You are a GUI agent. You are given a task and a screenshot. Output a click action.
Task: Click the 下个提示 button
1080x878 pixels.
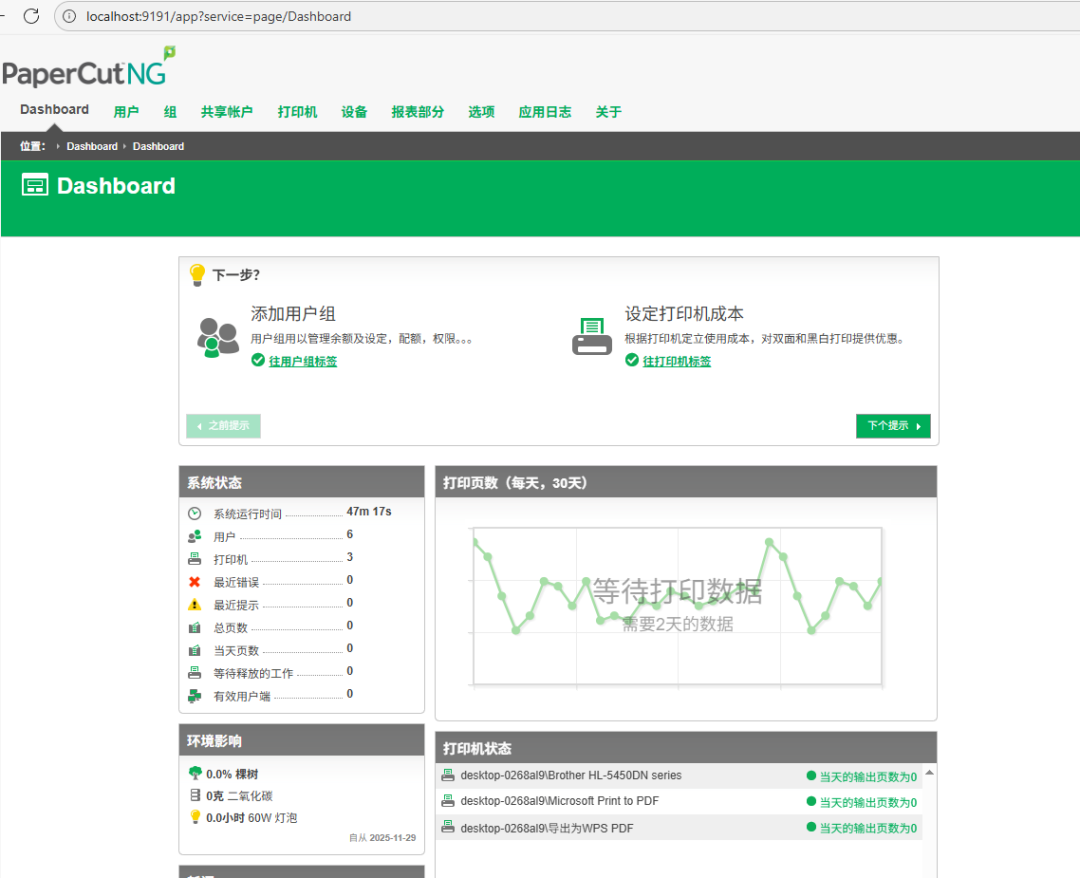pos(893,425)
